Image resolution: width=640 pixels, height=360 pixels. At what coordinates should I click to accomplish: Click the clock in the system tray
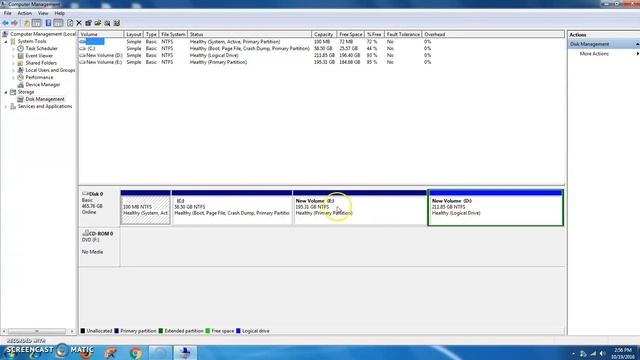coord(622,353)
